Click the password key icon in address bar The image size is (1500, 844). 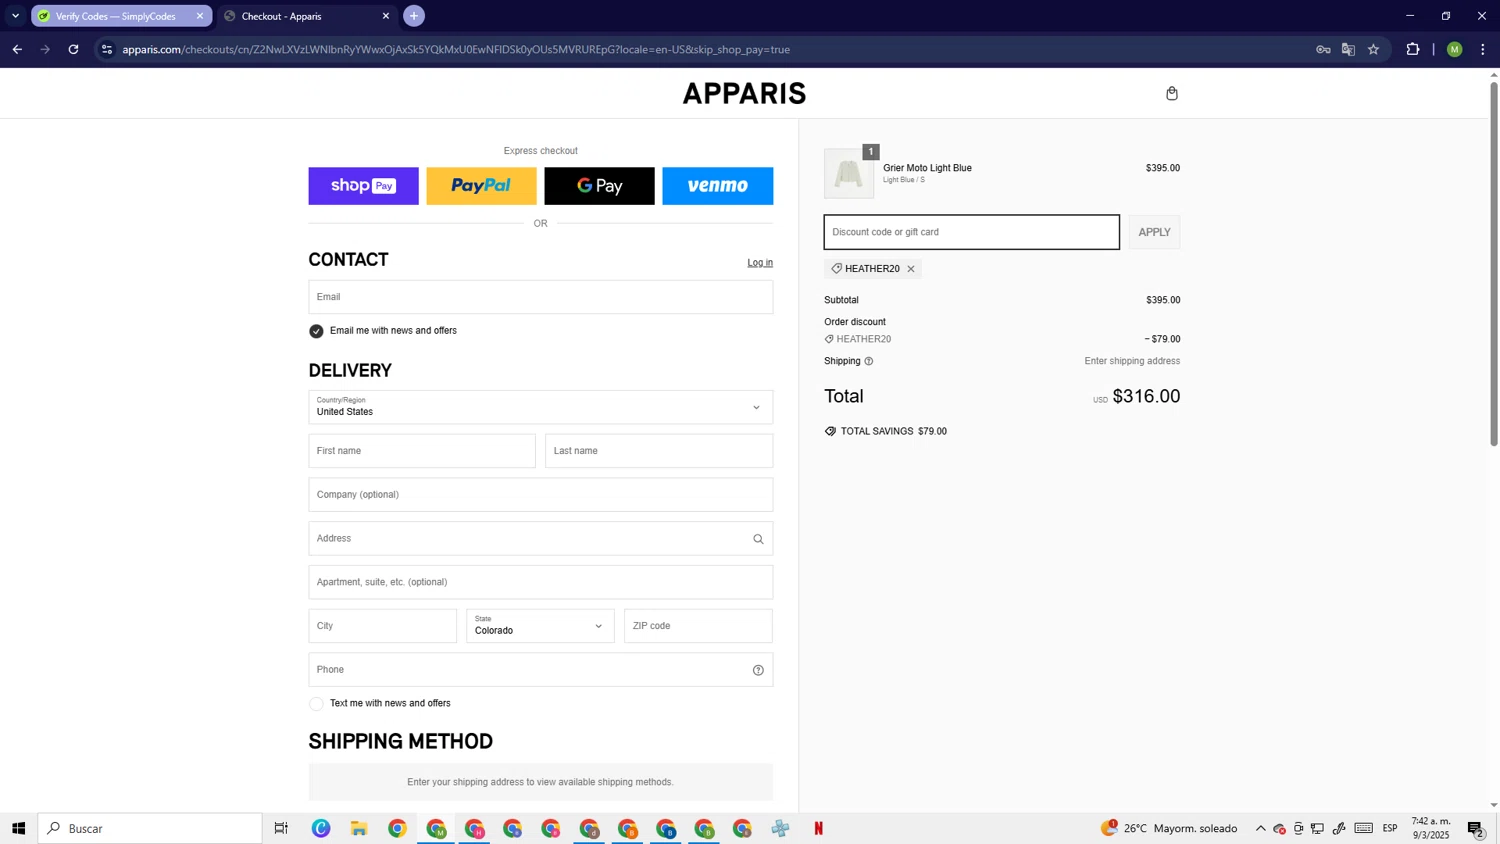(x=1323, y=49)
